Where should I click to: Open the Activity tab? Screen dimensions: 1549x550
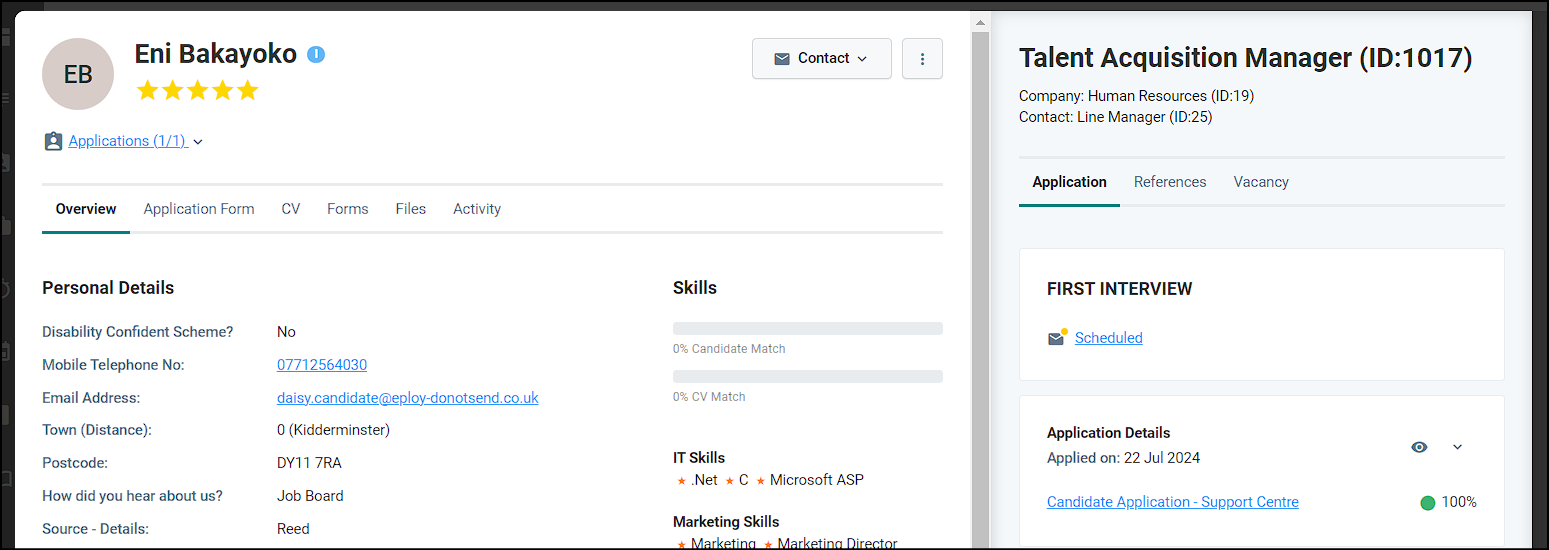click(477, 209)
